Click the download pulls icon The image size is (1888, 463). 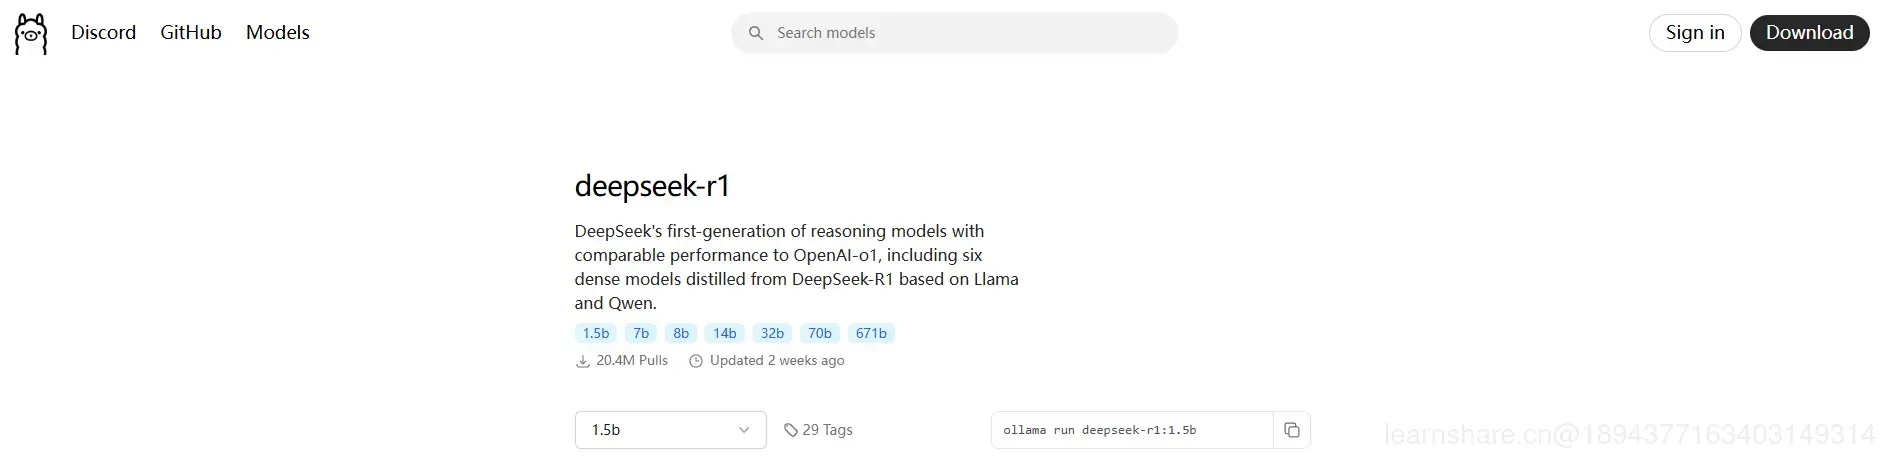(582, 361)
